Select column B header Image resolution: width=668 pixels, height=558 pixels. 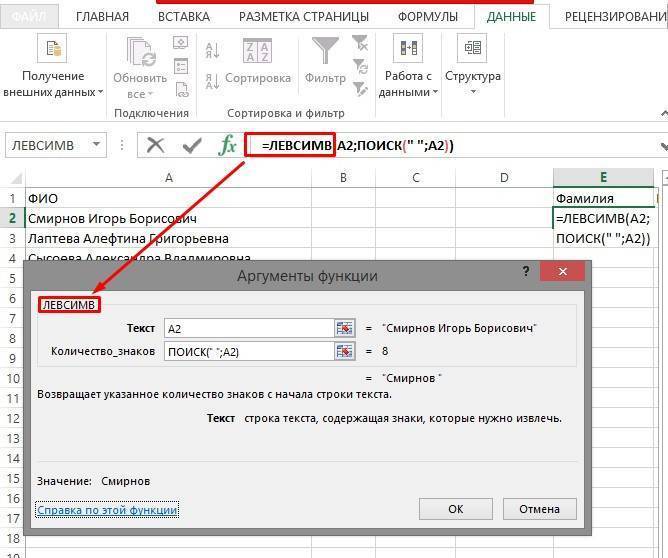343,178
